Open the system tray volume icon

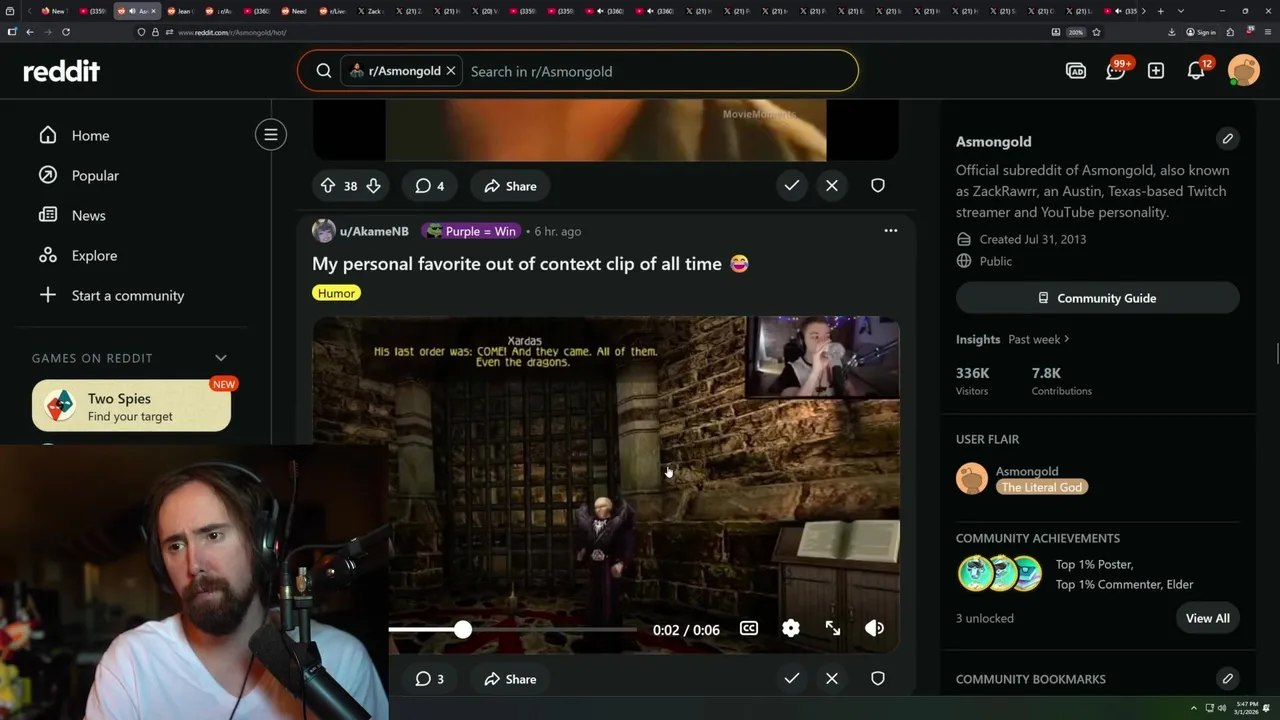pos(1222,708)
